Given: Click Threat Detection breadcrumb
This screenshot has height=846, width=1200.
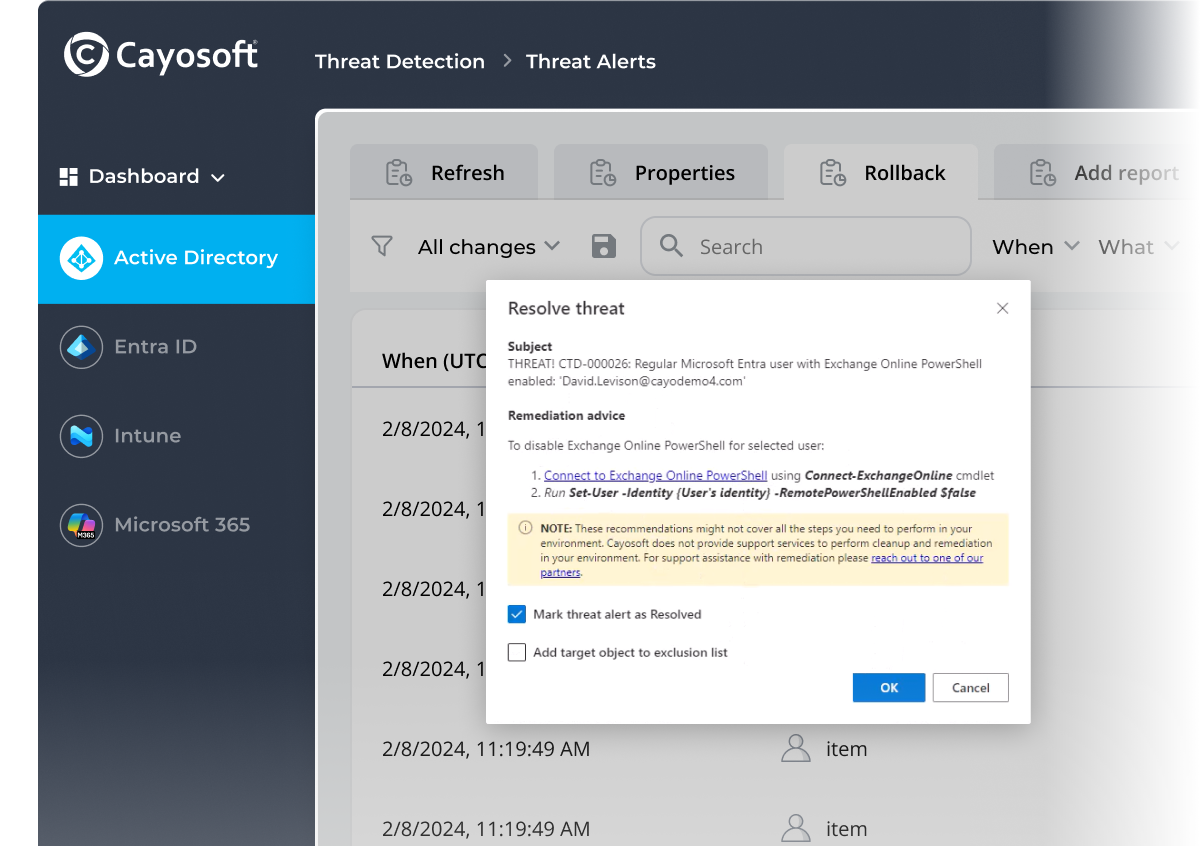Looking at the screenshot, I should coord(400,62).
